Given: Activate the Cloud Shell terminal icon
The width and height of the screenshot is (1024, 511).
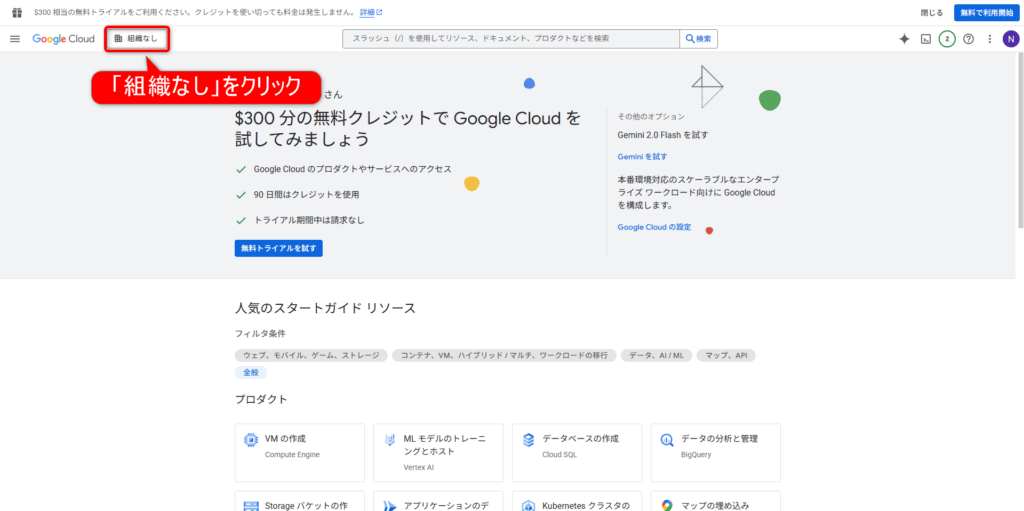Looking at the screenshot, I should tap(926, 39).
